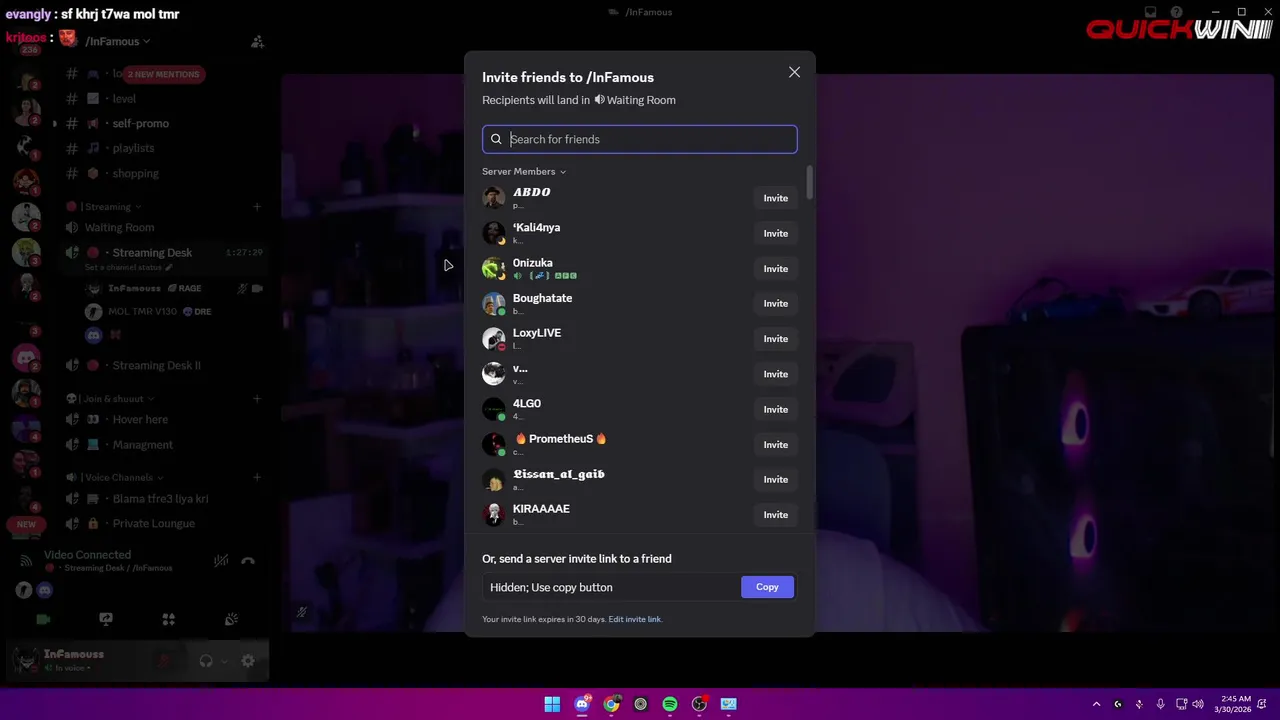Open User Settings gear icon

(248, 661)
